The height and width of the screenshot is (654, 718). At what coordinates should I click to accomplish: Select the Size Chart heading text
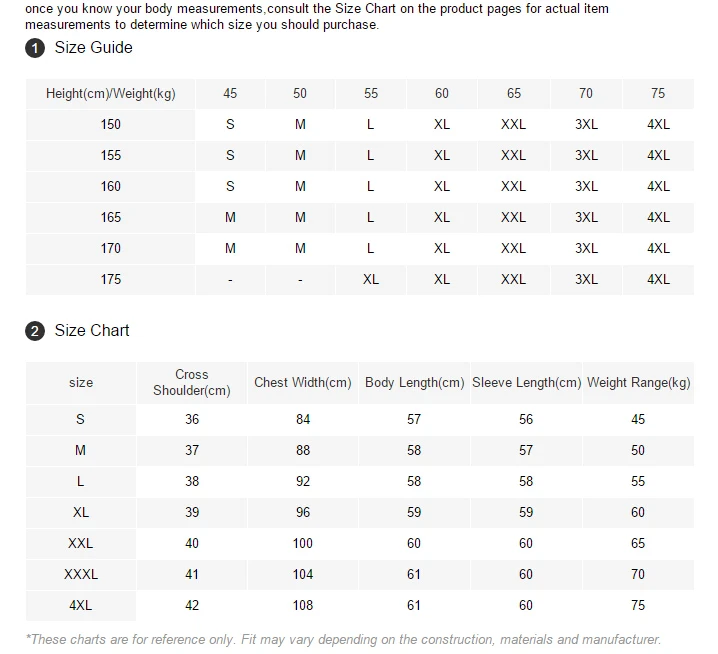point(92,330)
